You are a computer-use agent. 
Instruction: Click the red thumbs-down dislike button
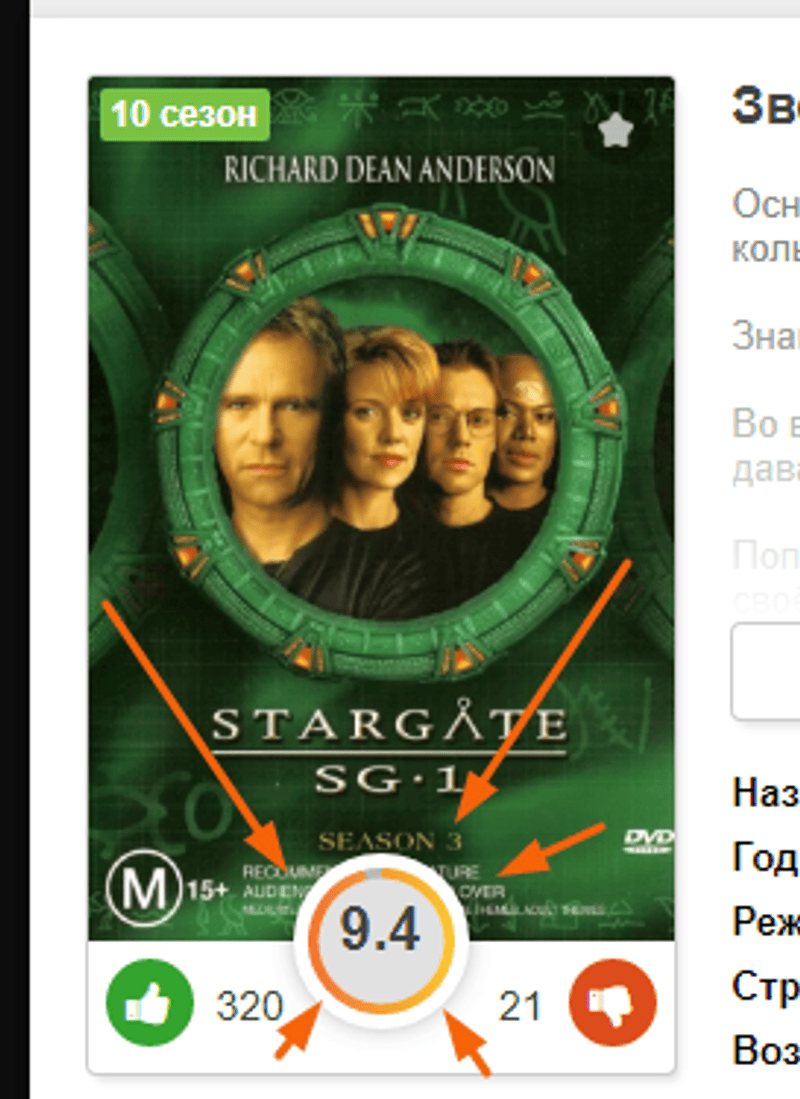[613, 1003]
